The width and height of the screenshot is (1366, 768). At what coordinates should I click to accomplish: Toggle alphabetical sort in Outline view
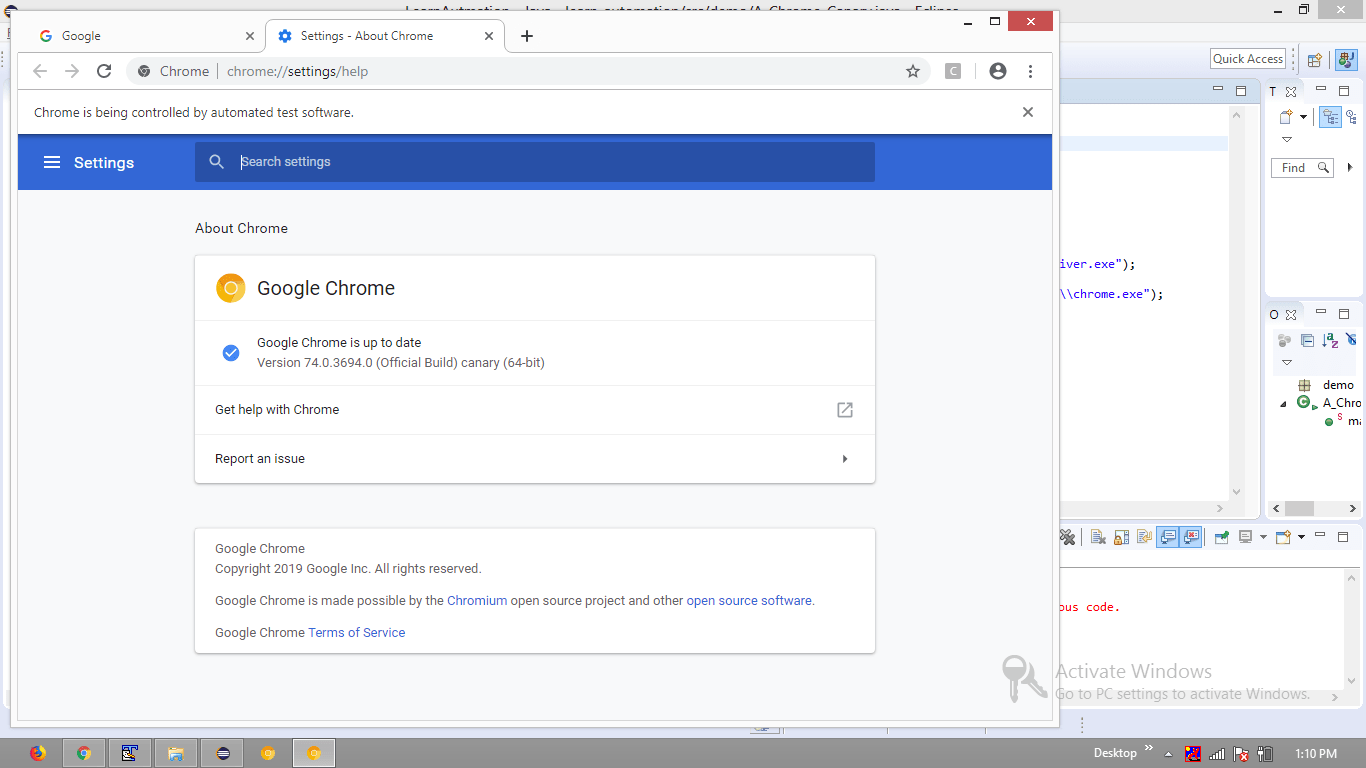coord(1330,340)
